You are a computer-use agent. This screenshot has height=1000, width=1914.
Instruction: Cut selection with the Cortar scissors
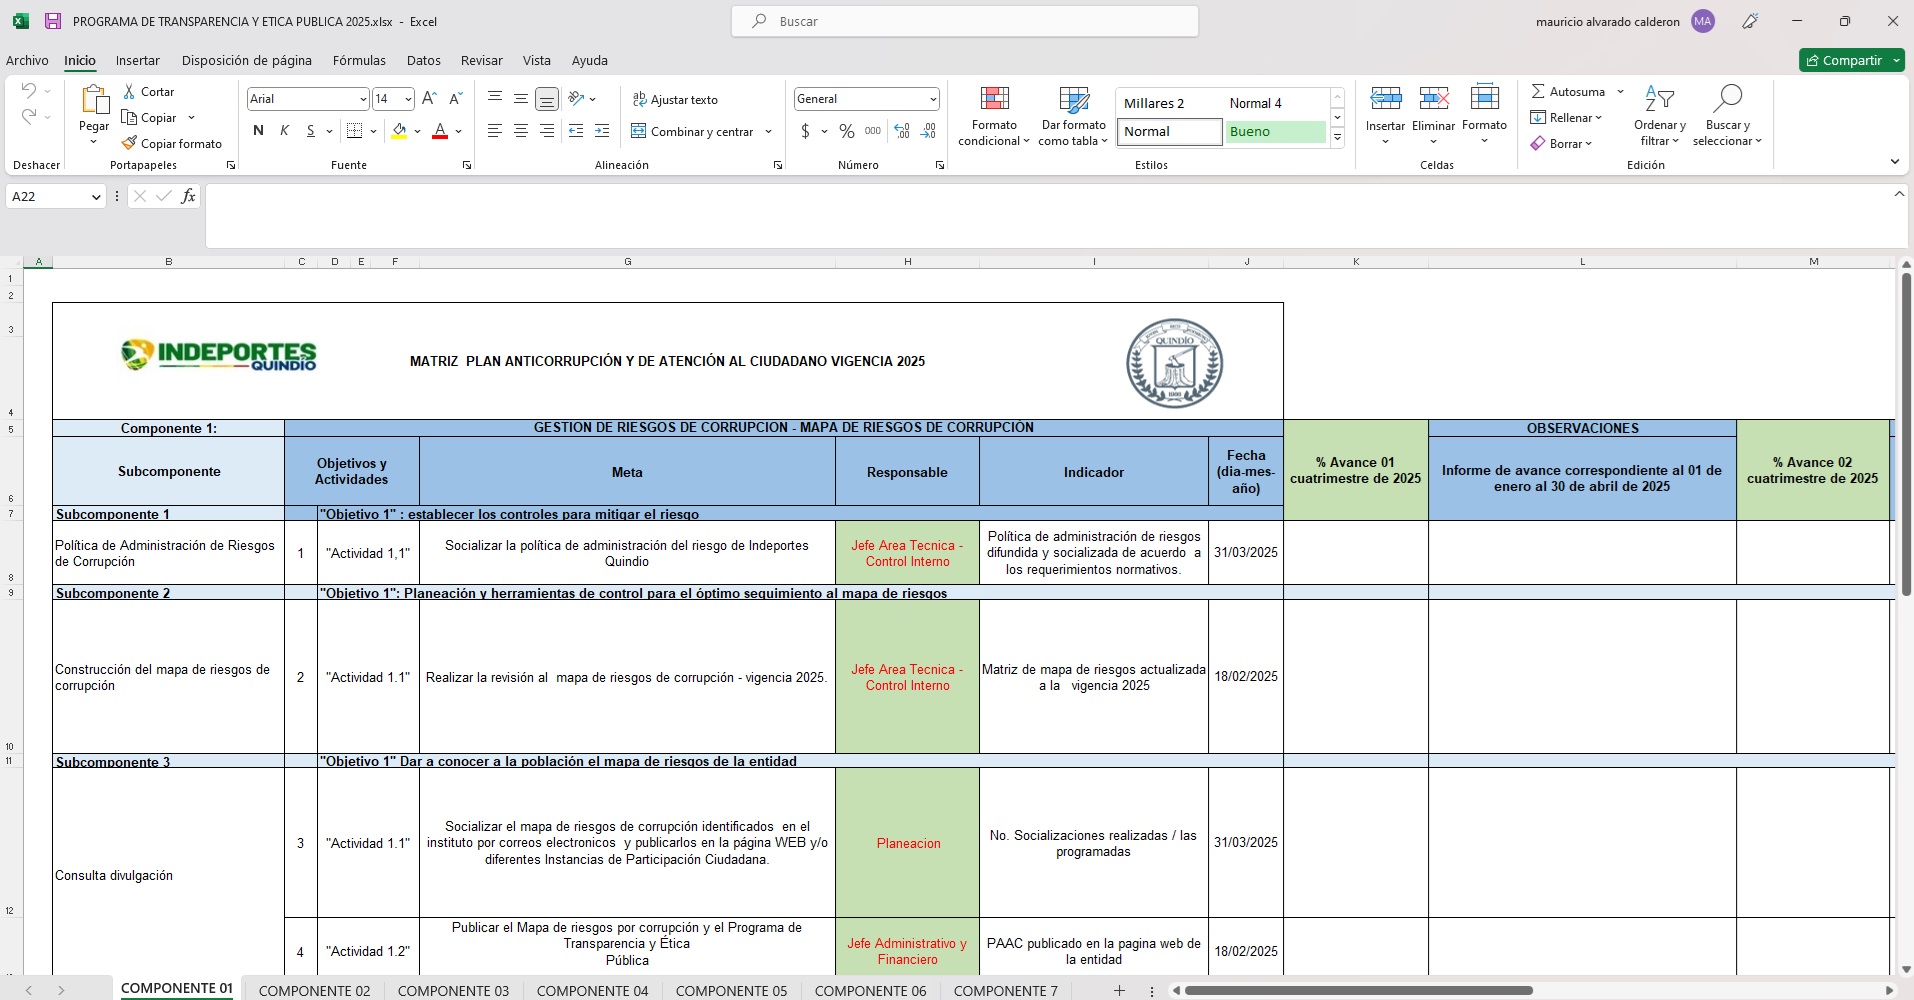tap(148, 91)
